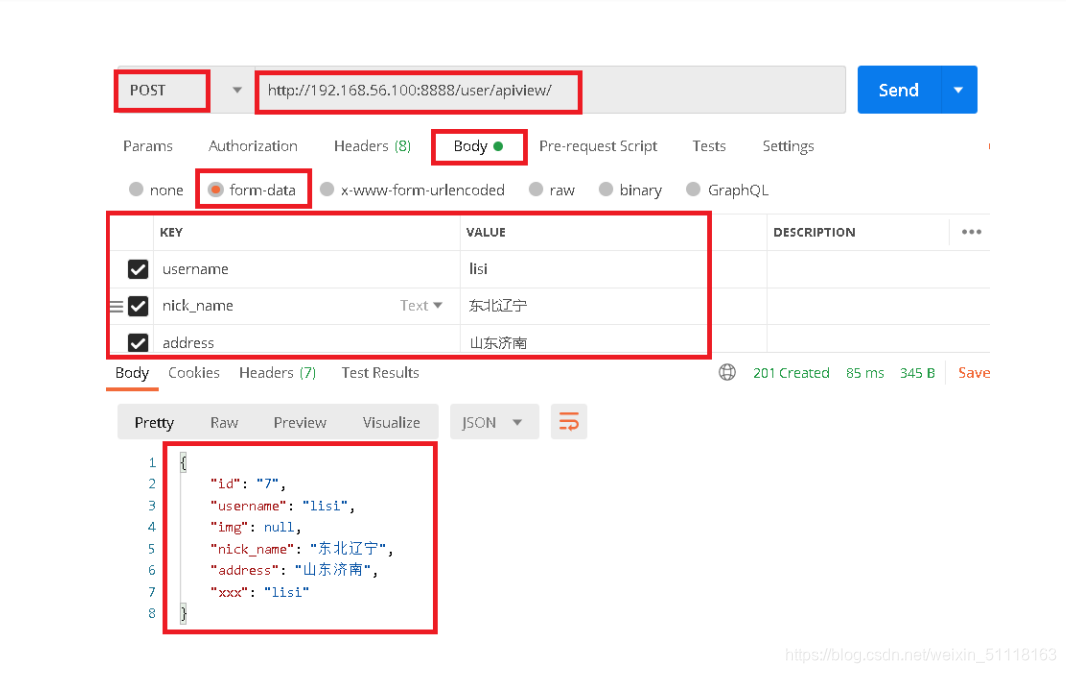Viewport: 1066px width, 673px height.
Task: Click the nick_name row drag handle icon
Action: click(117, 307)
